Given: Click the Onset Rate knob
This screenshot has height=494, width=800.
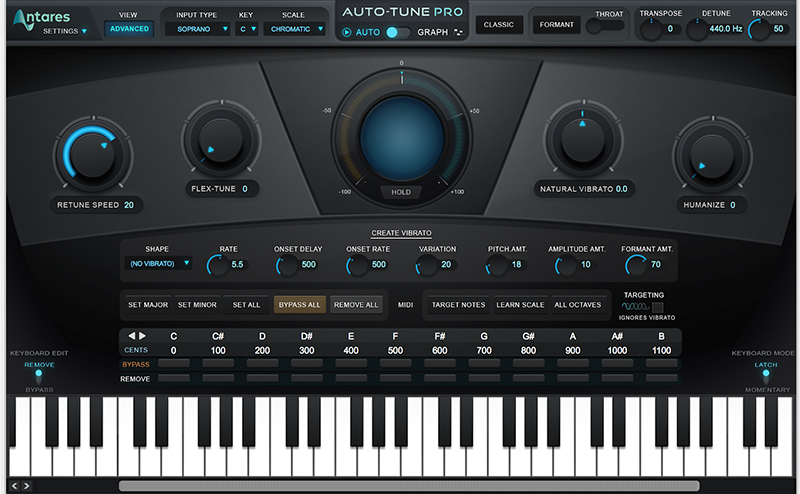Looking at the screenshot, I should tap(357, 265).
